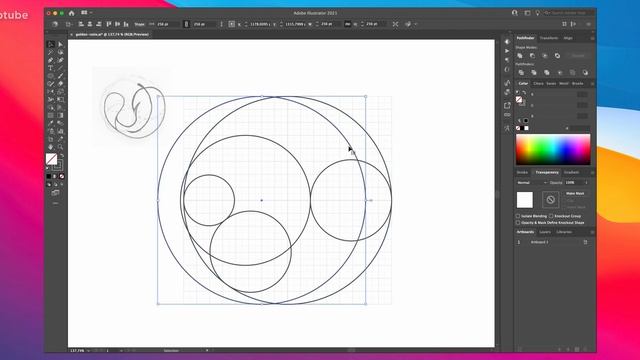Set toolbar paint mode to Color
640x360 pixels.
click(x=49, y=176)
